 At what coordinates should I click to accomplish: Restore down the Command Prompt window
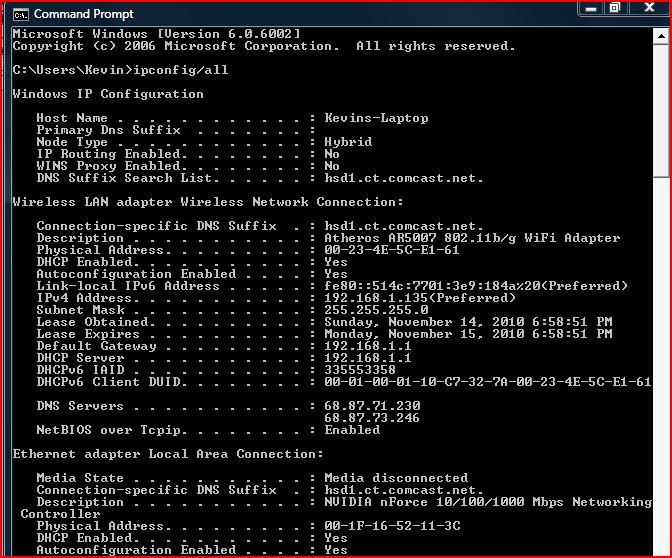(615, 9)
